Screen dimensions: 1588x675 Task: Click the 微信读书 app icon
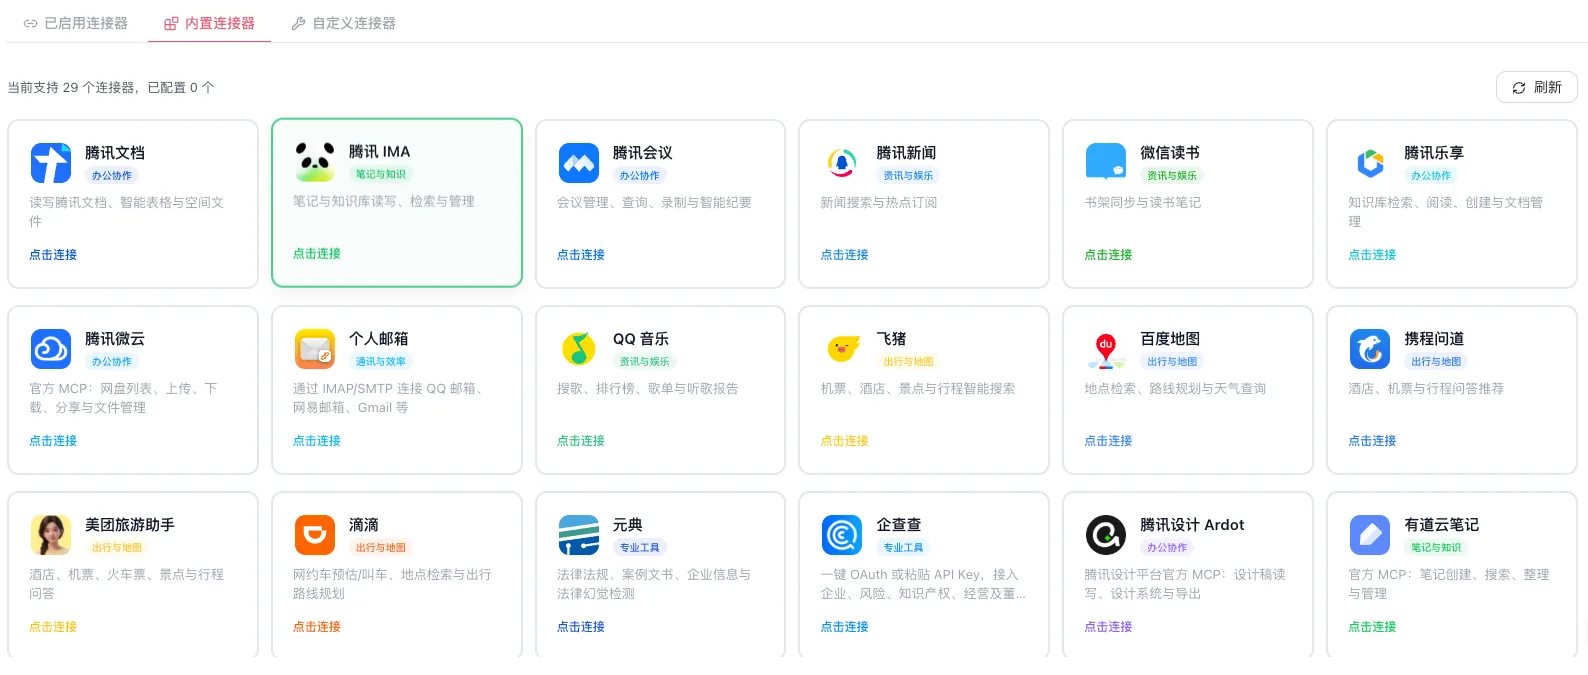click(x=1106, y=163)
